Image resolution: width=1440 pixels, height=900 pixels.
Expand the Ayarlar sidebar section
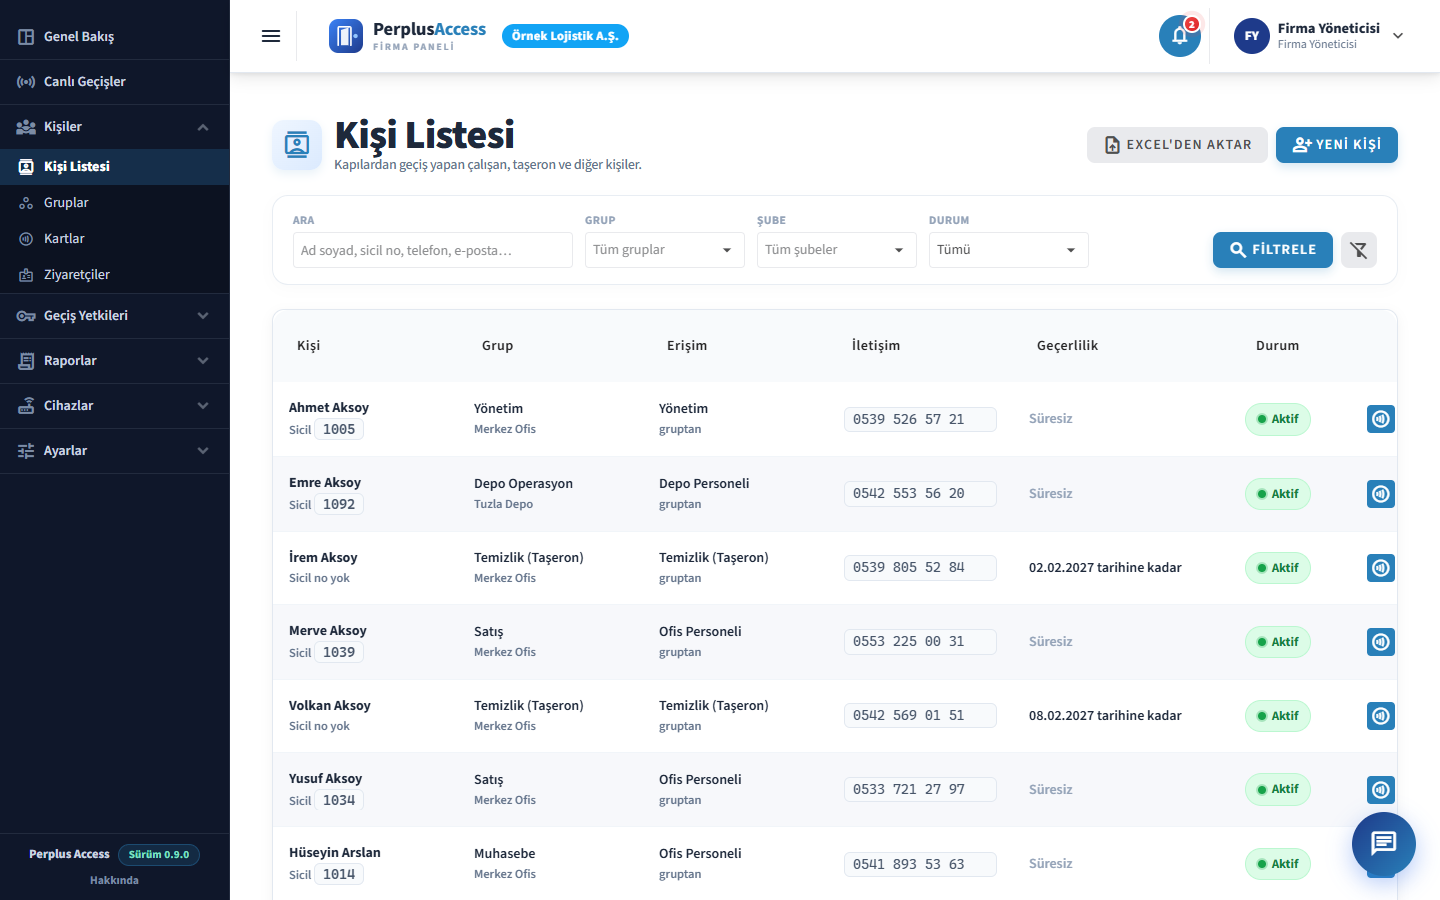click(x=115, y=451)
